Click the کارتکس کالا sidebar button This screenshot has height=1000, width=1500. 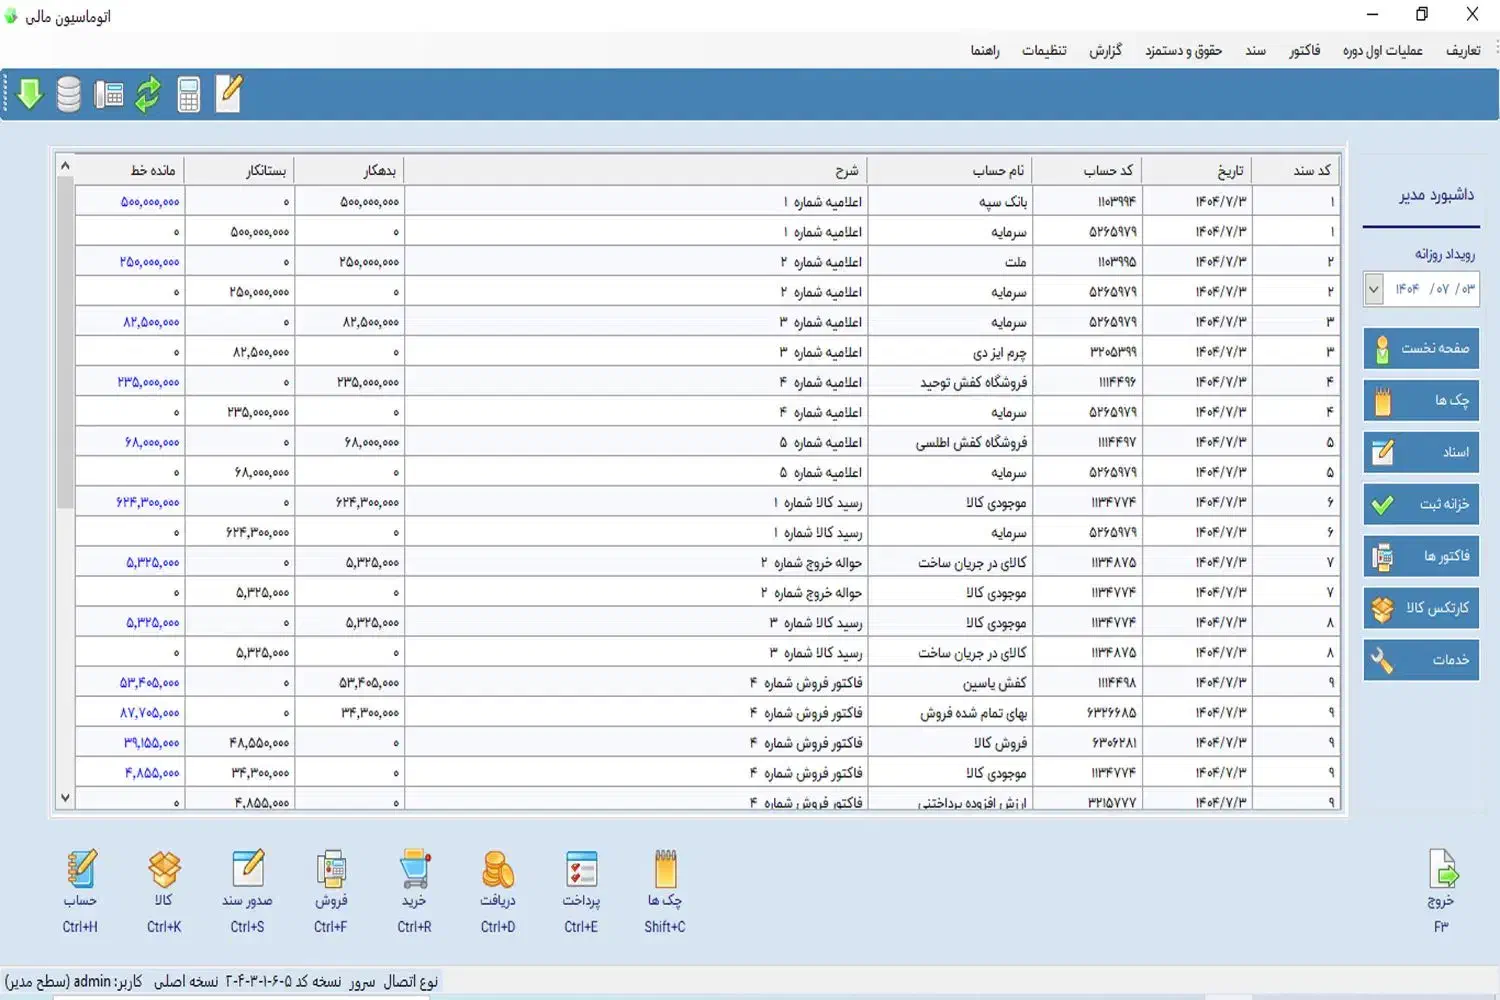(x=1421, y=608)
